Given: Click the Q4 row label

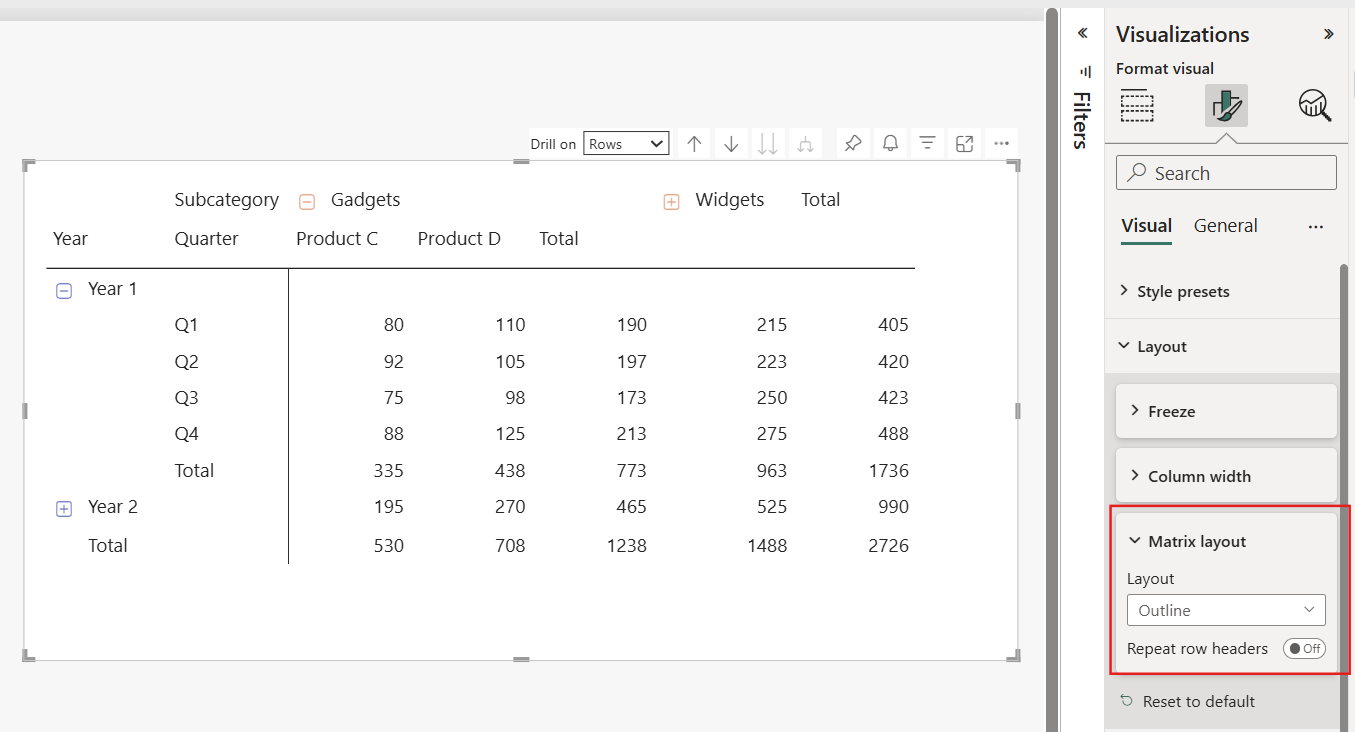Looking at the screenshot, I should point(186,434).
